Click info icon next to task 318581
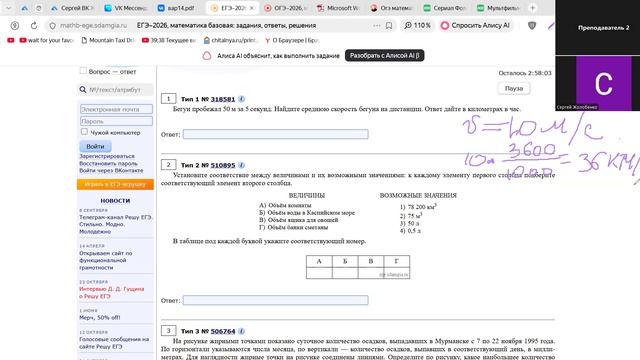 241,99
